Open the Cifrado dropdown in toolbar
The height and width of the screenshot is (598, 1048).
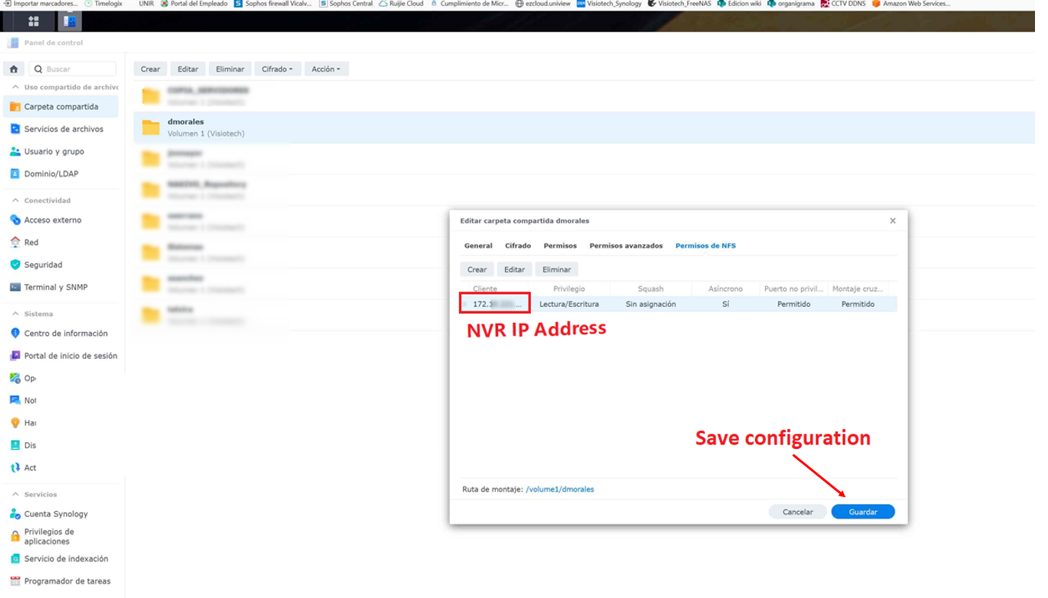[277, 69]
